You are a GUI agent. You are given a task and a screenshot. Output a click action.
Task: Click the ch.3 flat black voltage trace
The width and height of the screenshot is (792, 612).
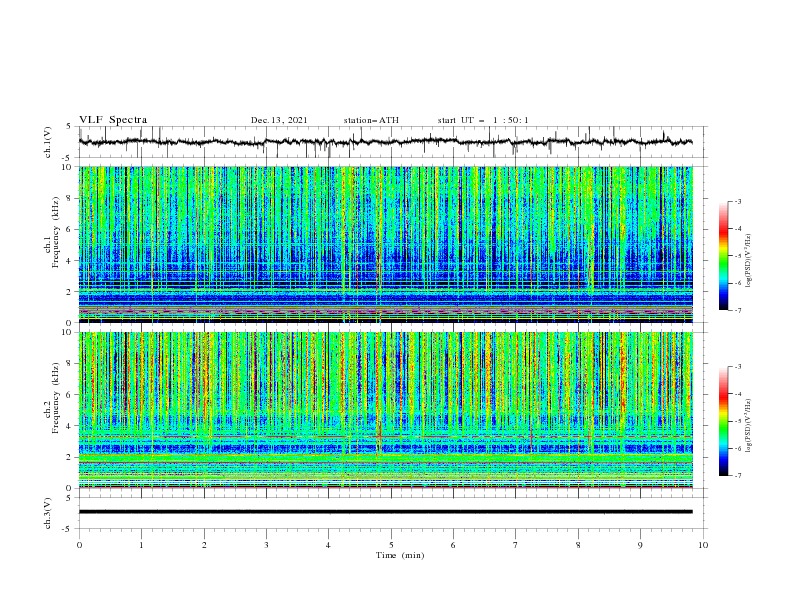(x=385, y=512)
